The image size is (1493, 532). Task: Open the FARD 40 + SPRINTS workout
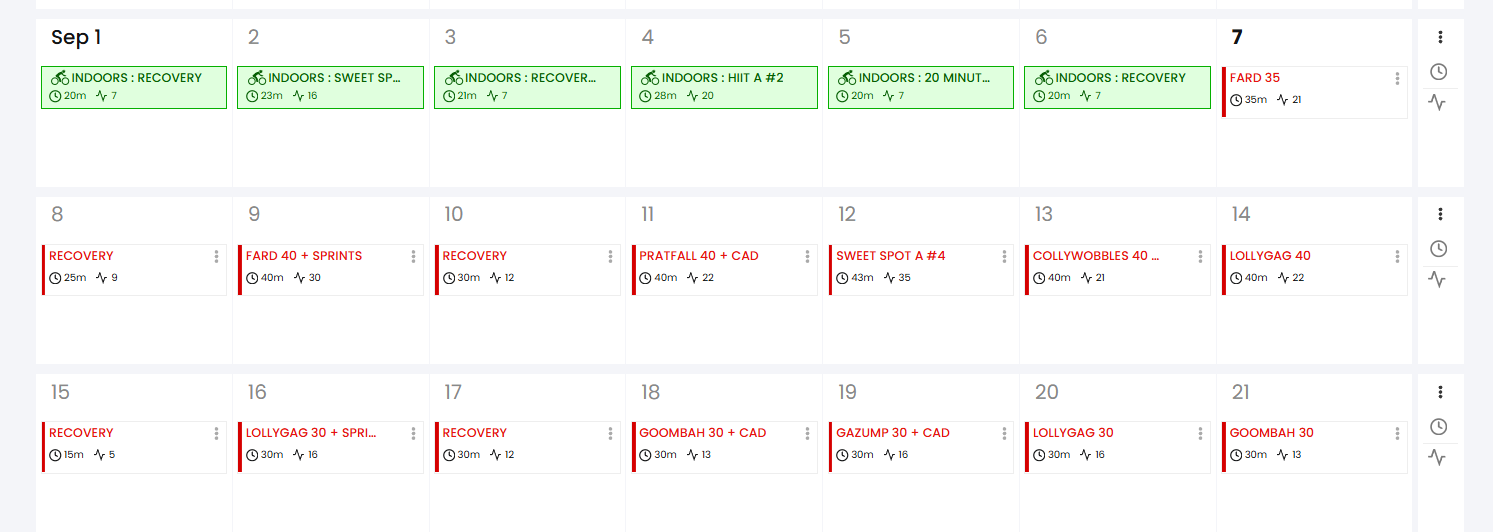[x=304, y=256]
